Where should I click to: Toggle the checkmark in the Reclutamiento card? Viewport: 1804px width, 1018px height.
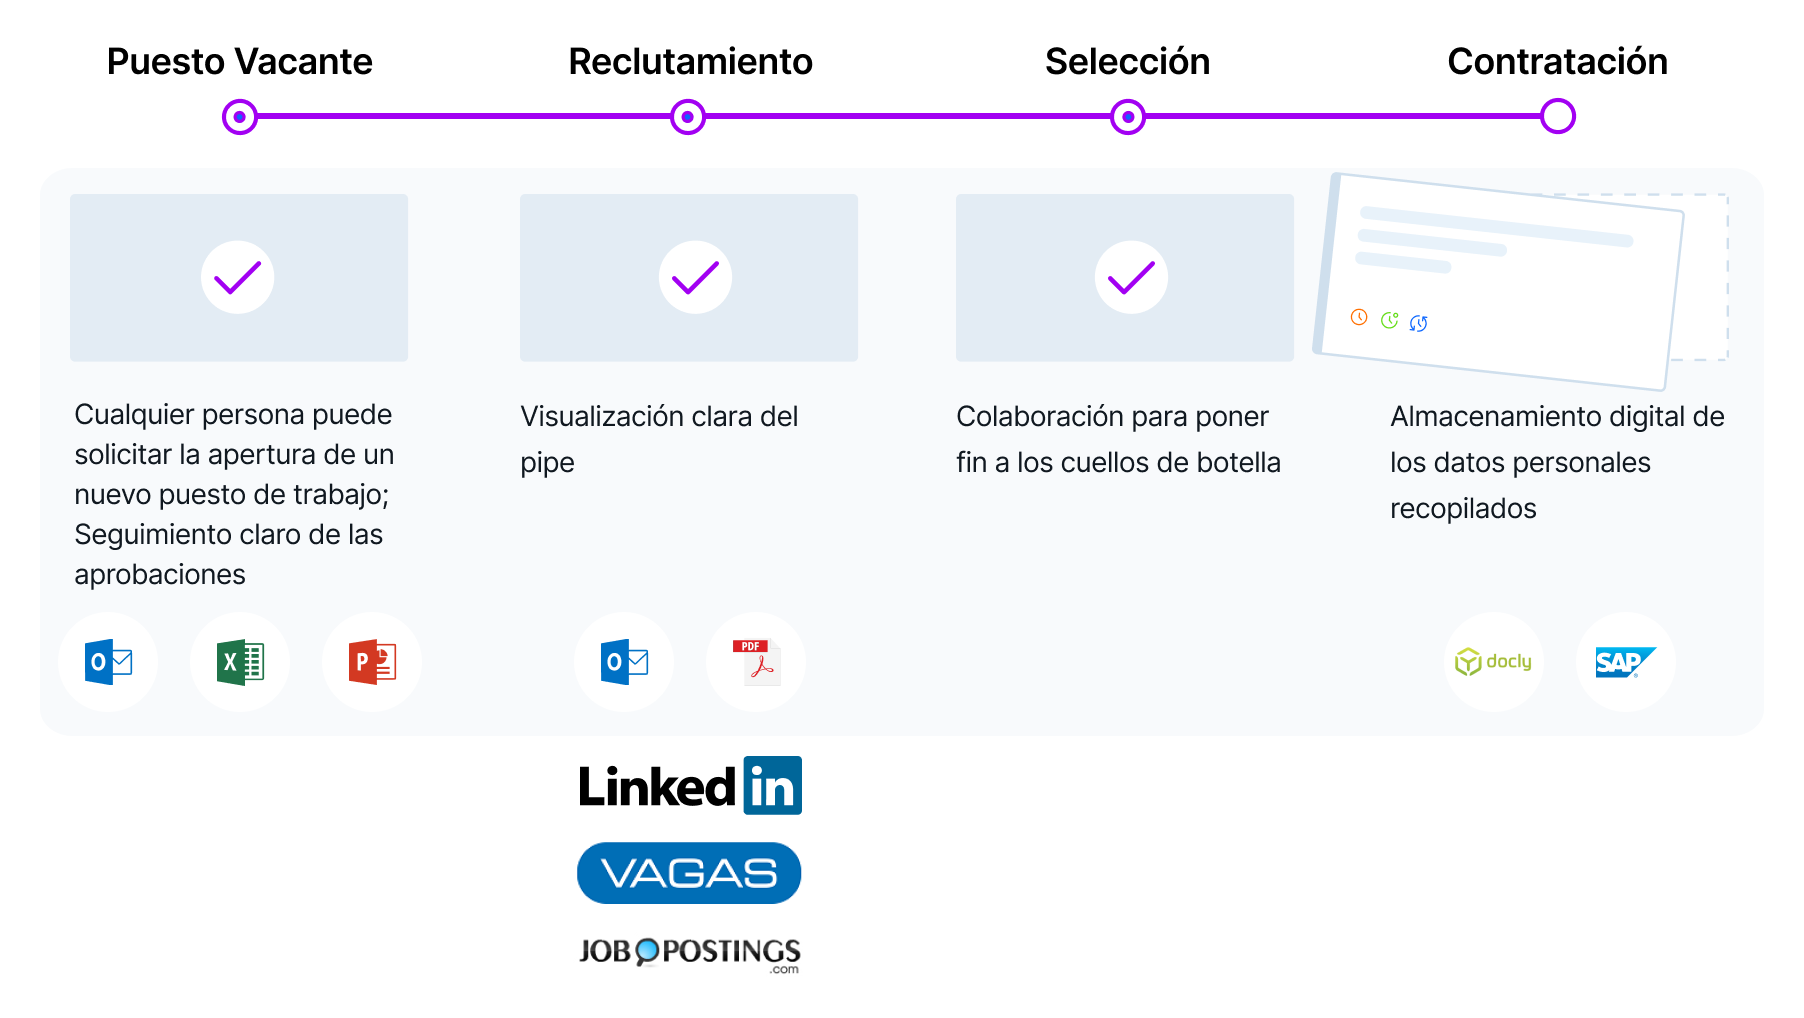695,277
